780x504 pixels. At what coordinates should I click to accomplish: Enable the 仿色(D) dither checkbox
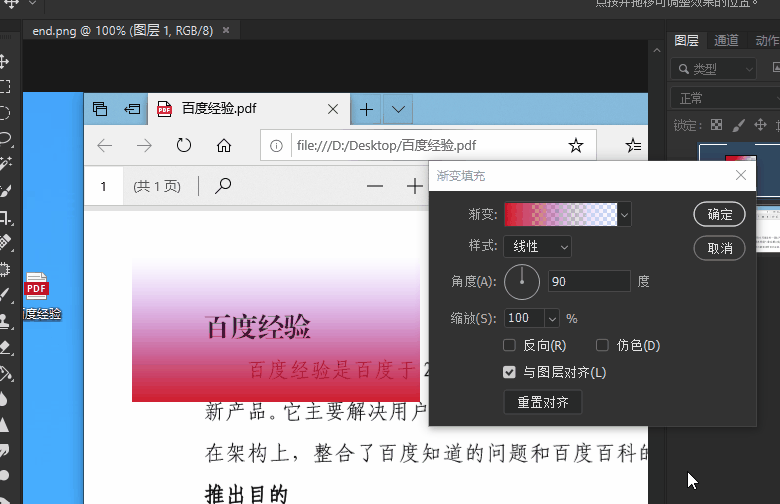click(602, 345)
